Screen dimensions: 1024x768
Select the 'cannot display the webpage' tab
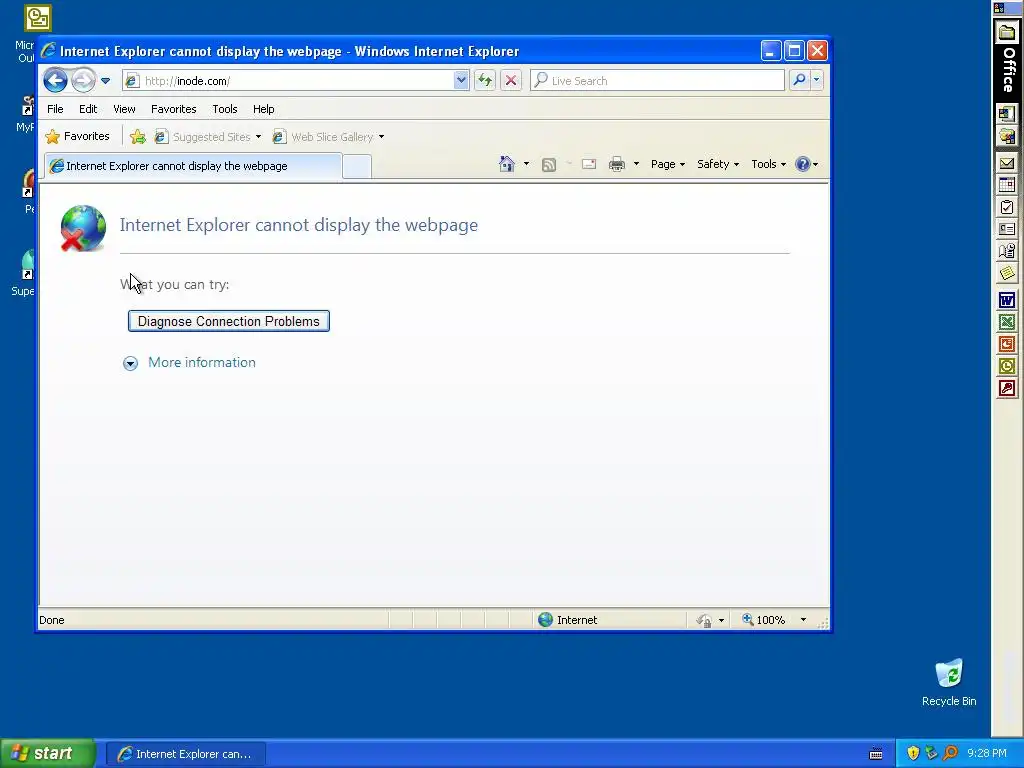(193, 166)
